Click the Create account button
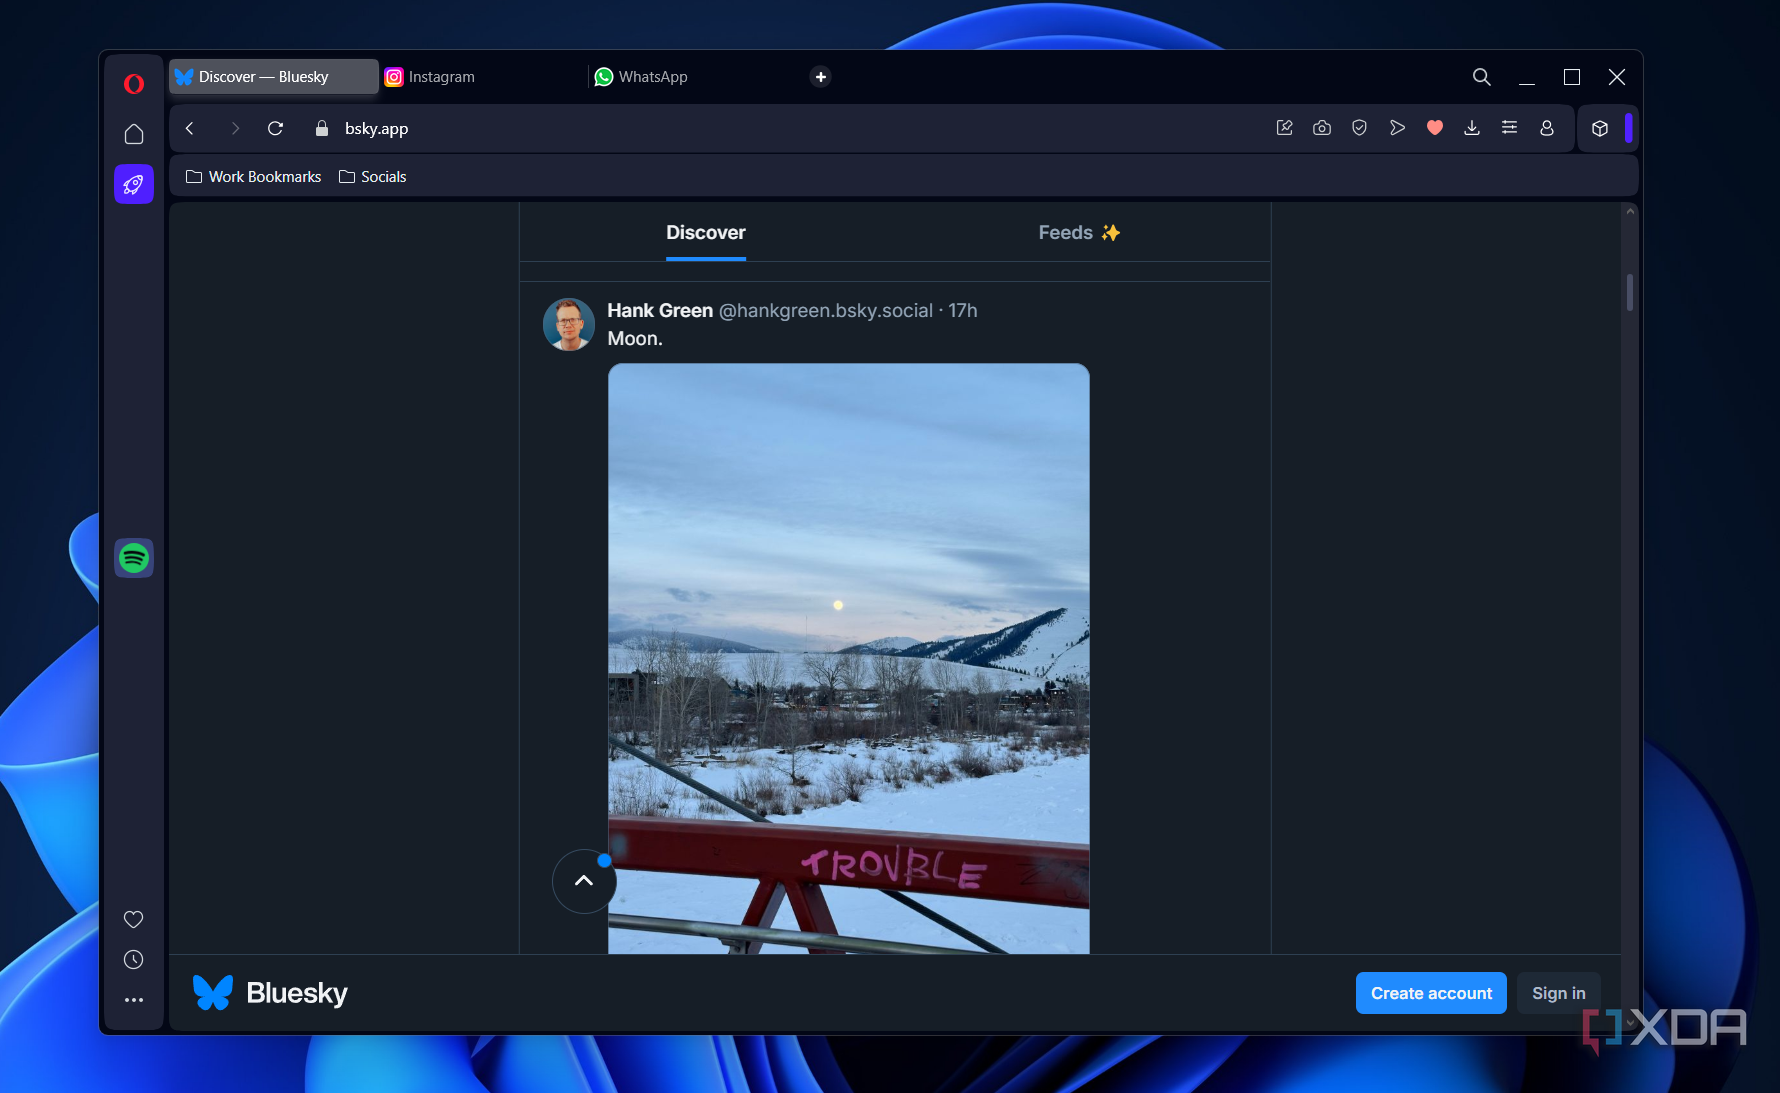 tap(1431, 993)
